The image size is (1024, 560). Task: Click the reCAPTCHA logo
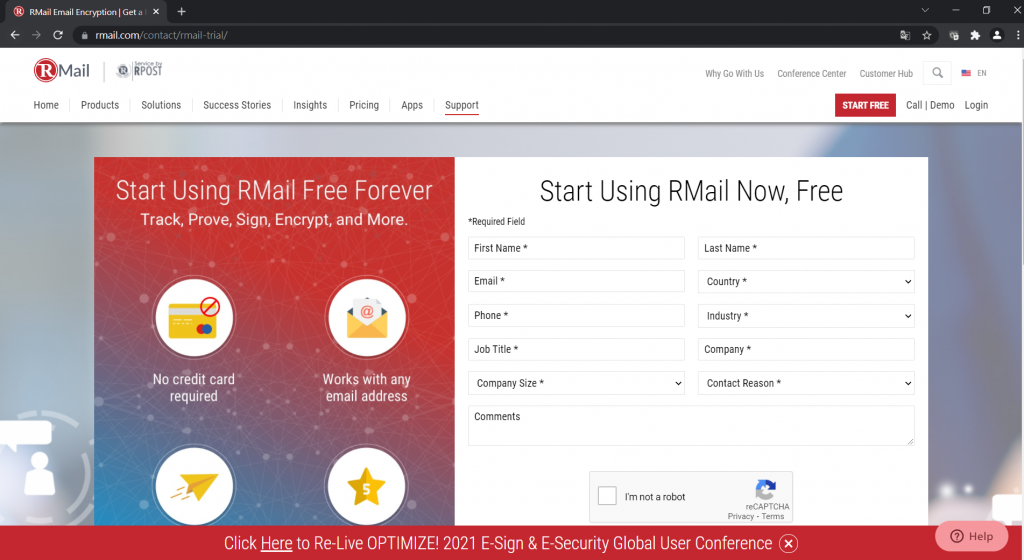click(765, 490)
